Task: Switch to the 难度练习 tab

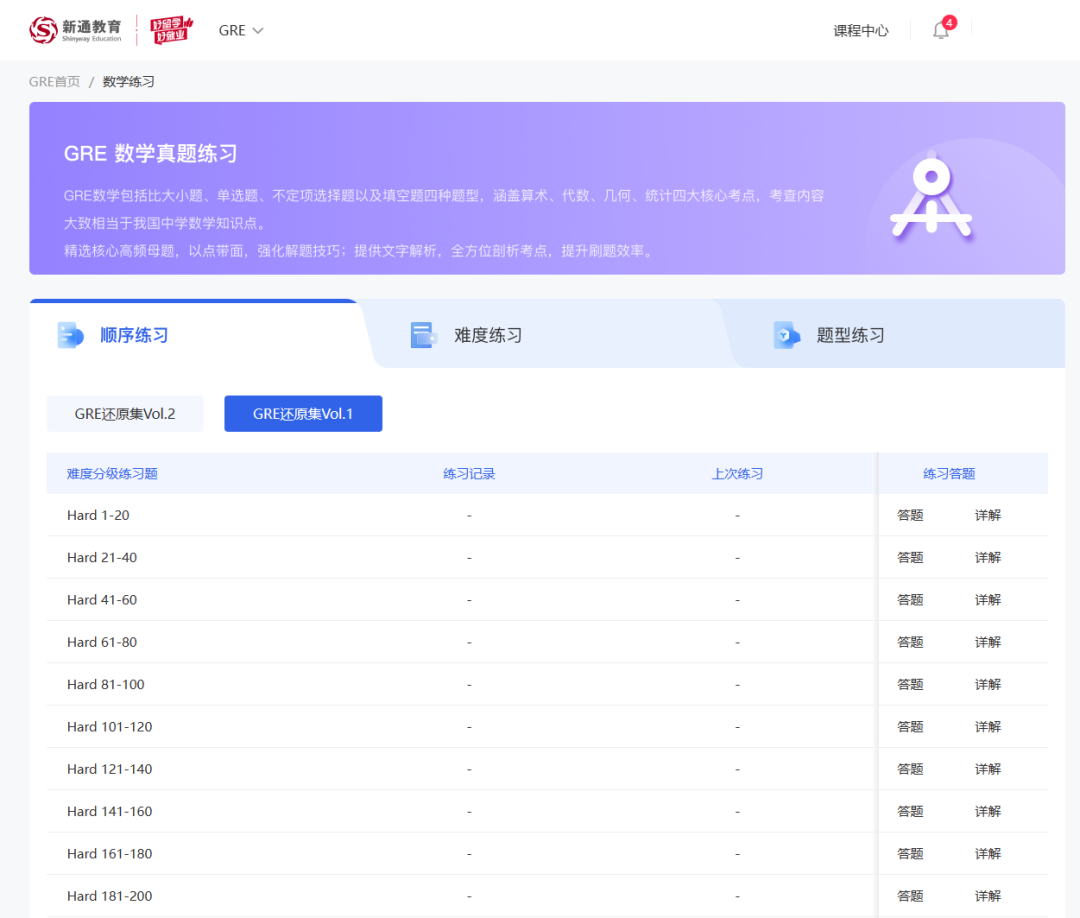Action: [488, 335]
